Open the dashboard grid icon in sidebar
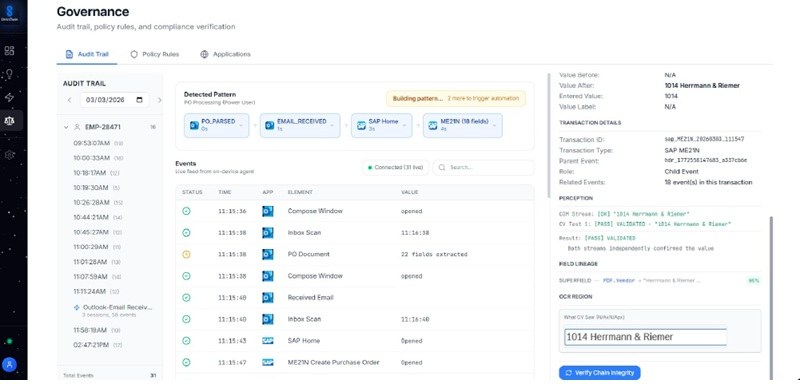800x384 pixels. (x=9, y=50)
